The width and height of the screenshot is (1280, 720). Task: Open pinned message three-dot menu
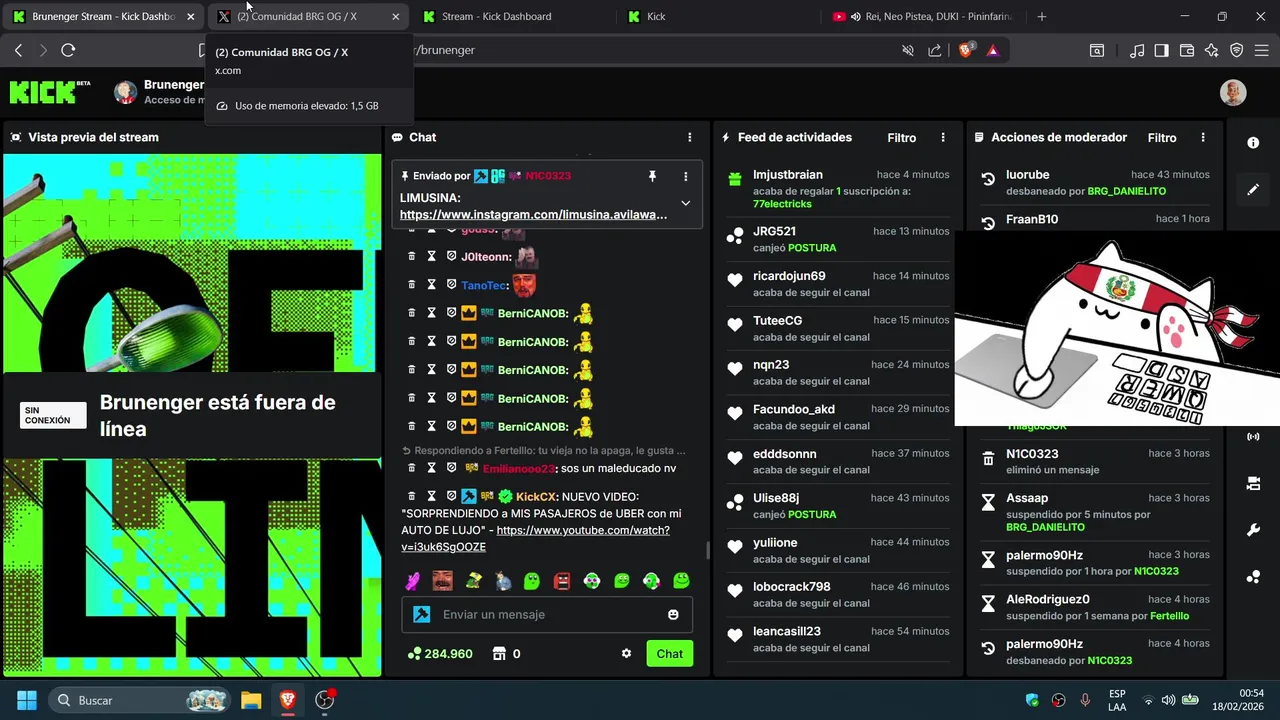(685, 176)
